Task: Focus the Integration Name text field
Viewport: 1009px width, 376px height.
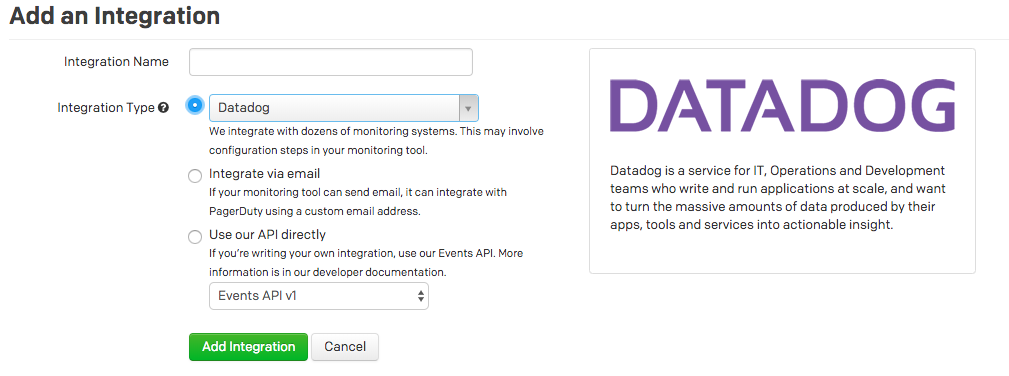Action: tap(331, 62)
